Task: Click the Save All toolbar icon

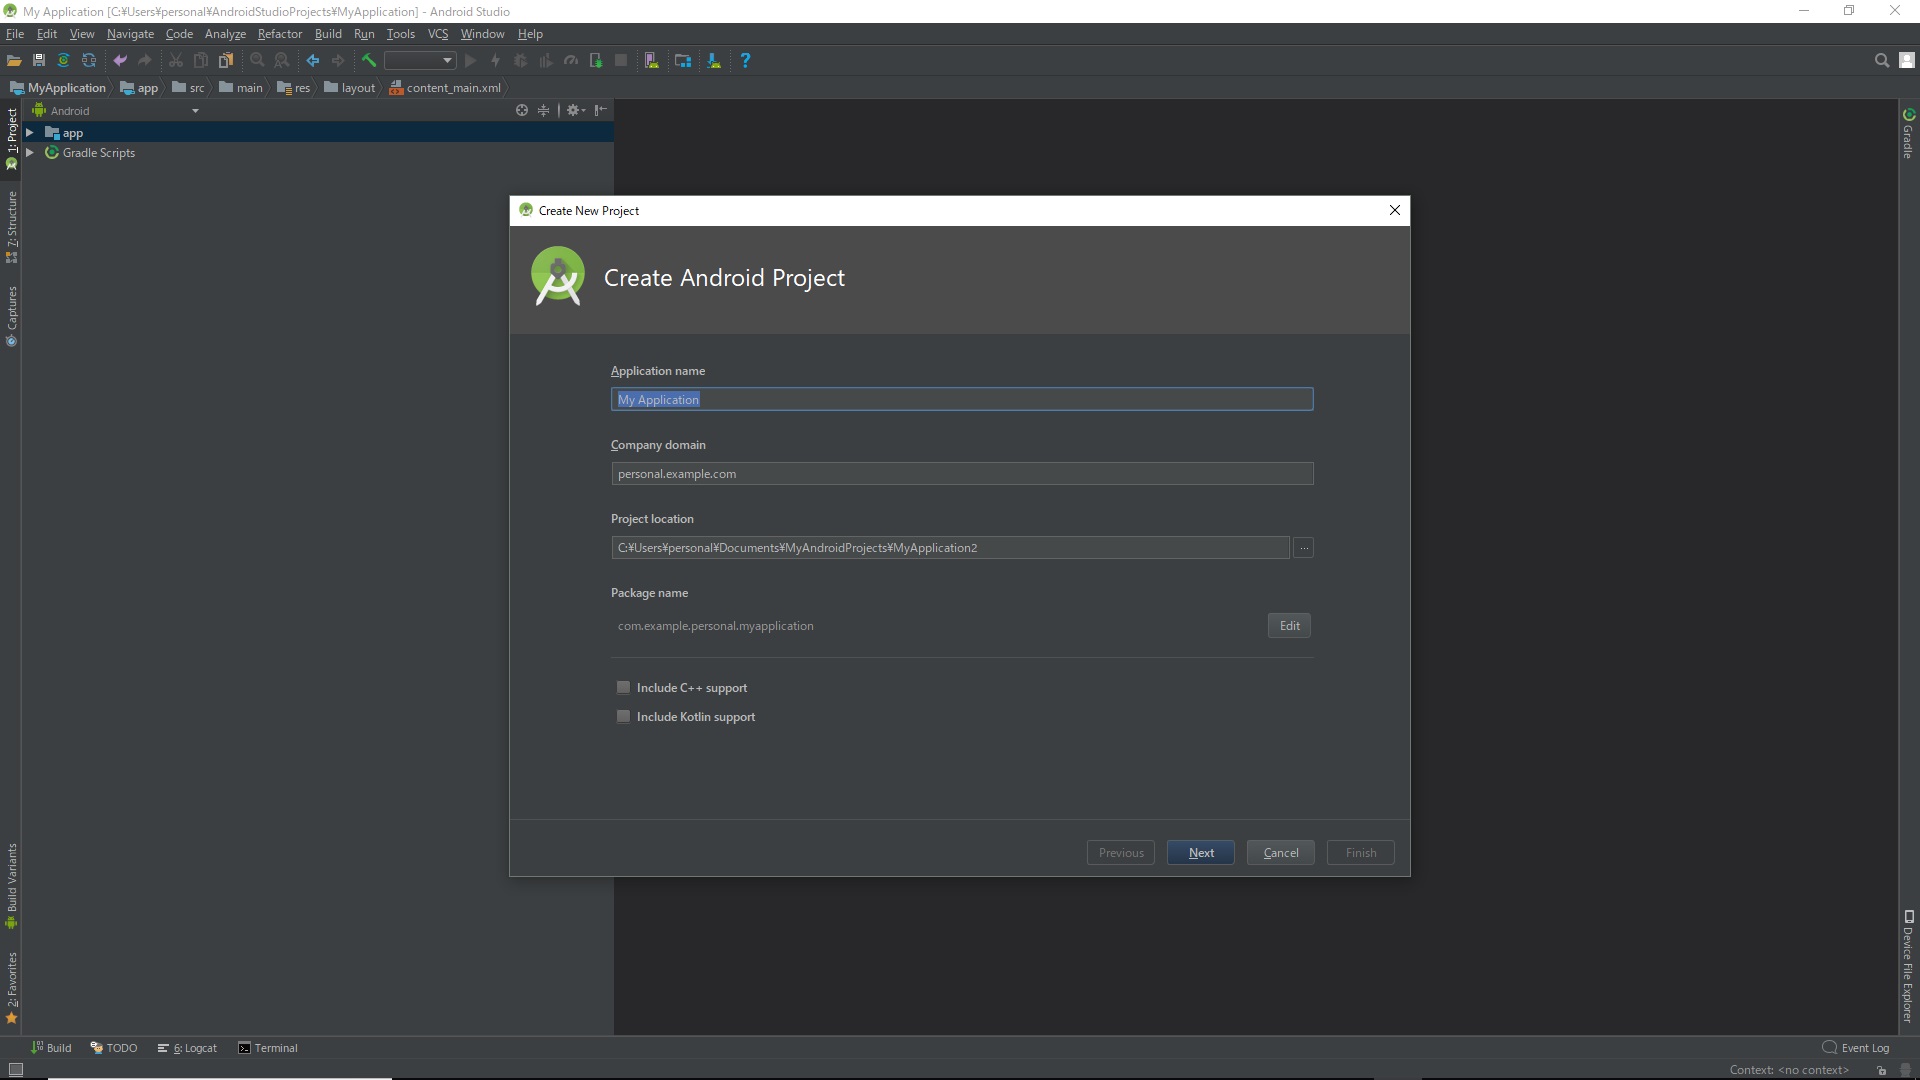Action: tap(39, 61)
